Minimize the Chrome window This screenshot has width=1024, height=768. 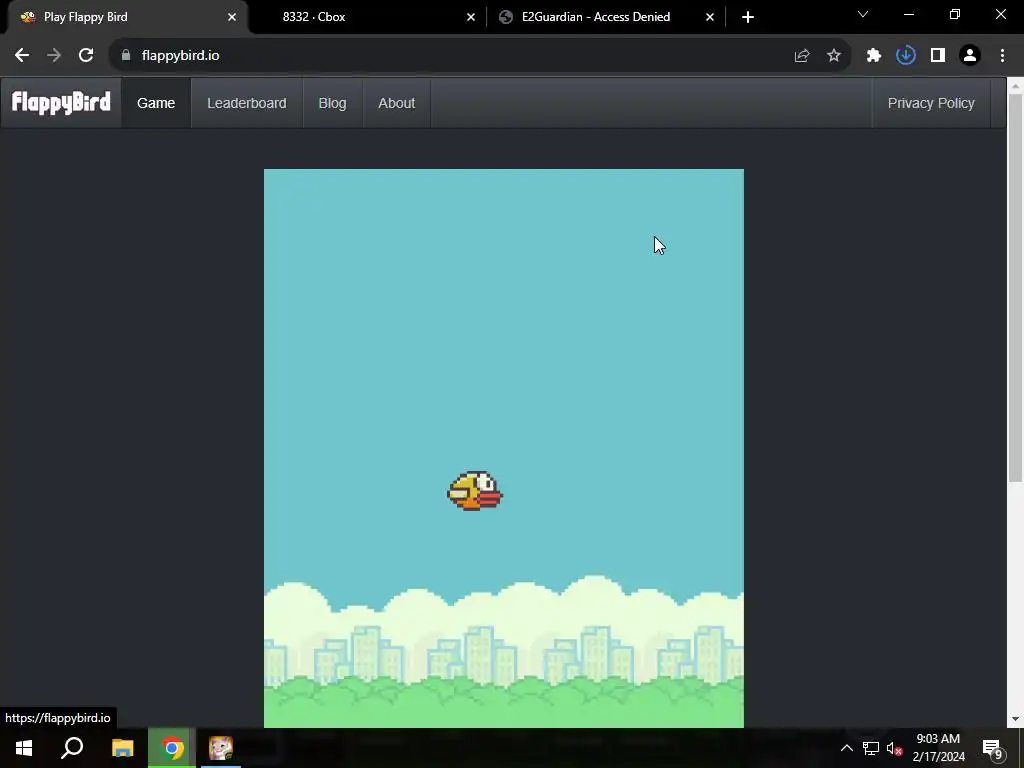pos(908,14)
